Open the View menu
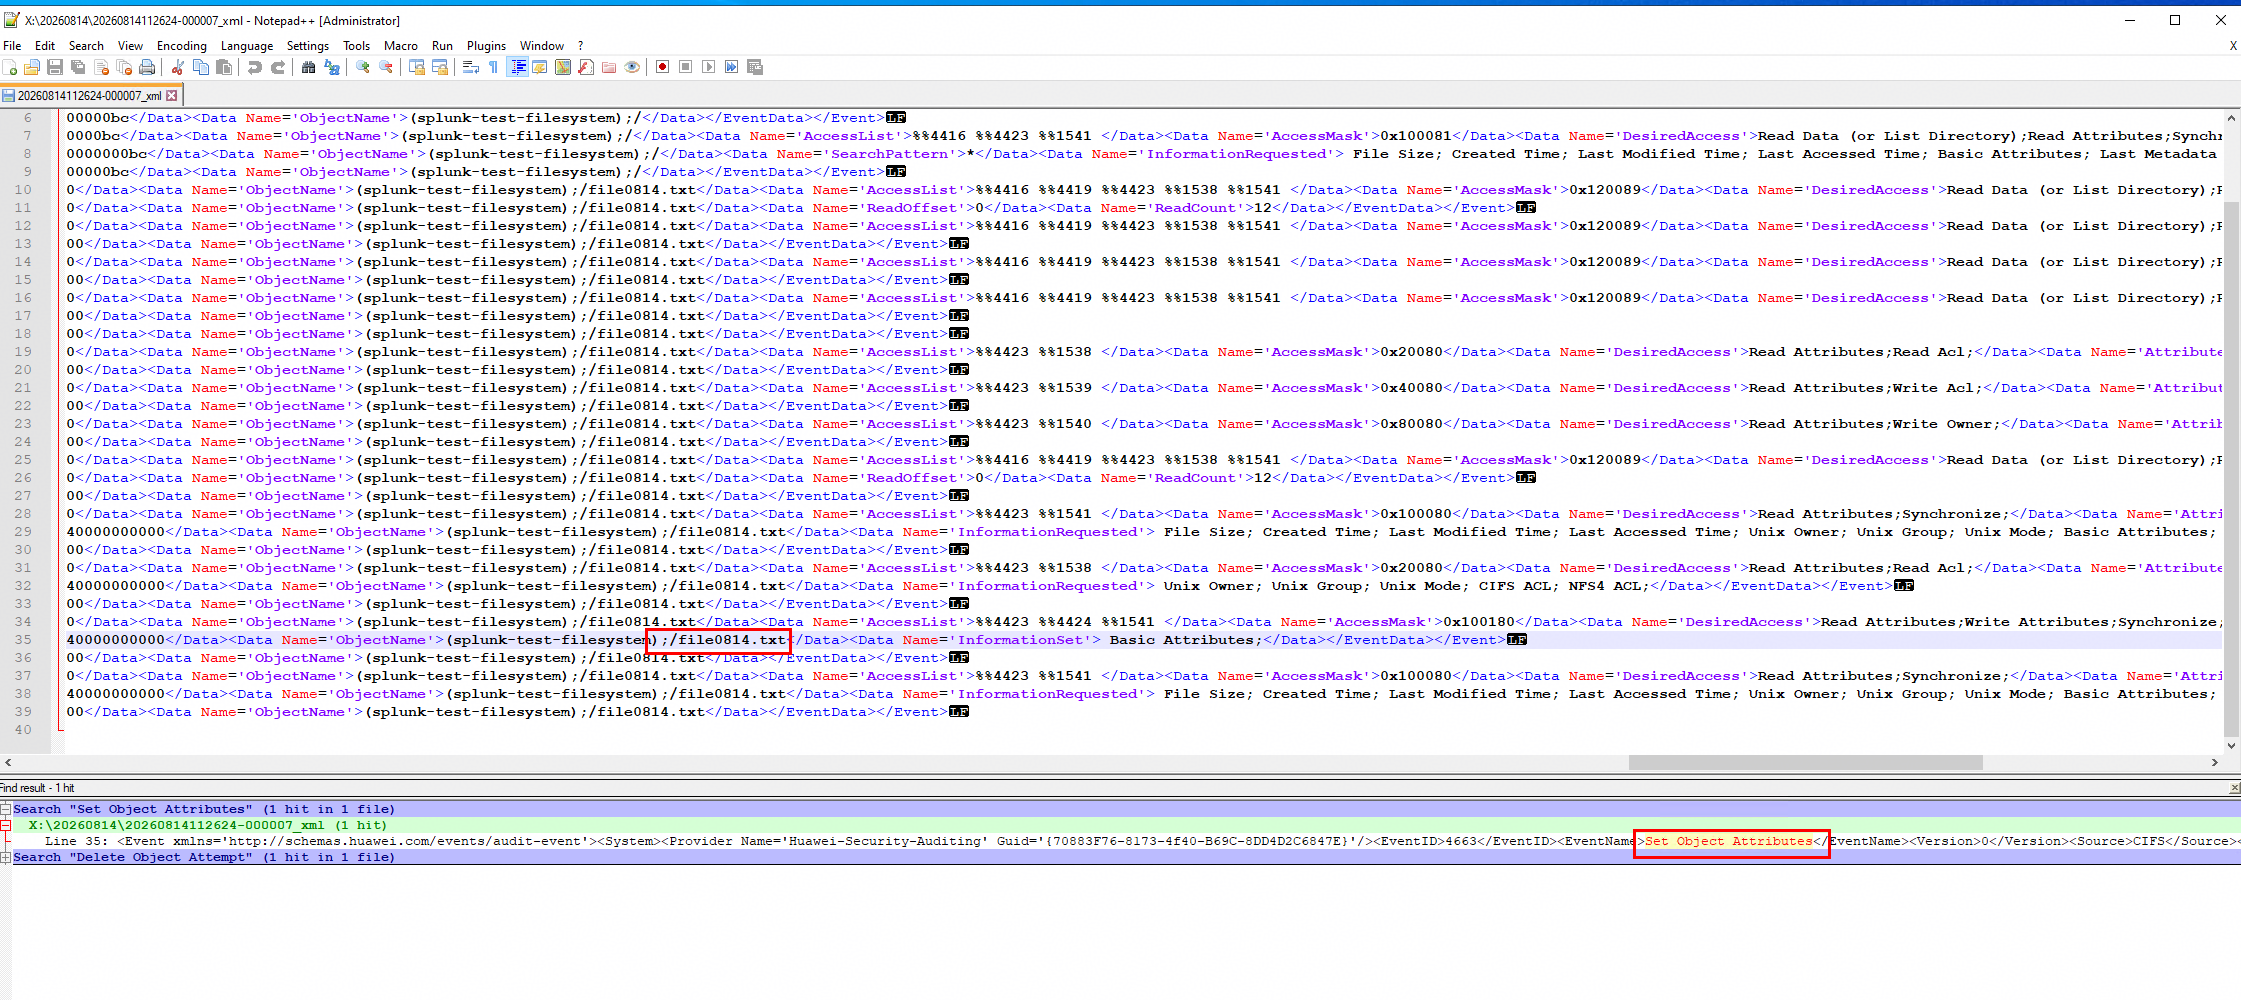The width and height of the screenshot is (2241, 1000). pyautogui.click(x=130, y=46)
